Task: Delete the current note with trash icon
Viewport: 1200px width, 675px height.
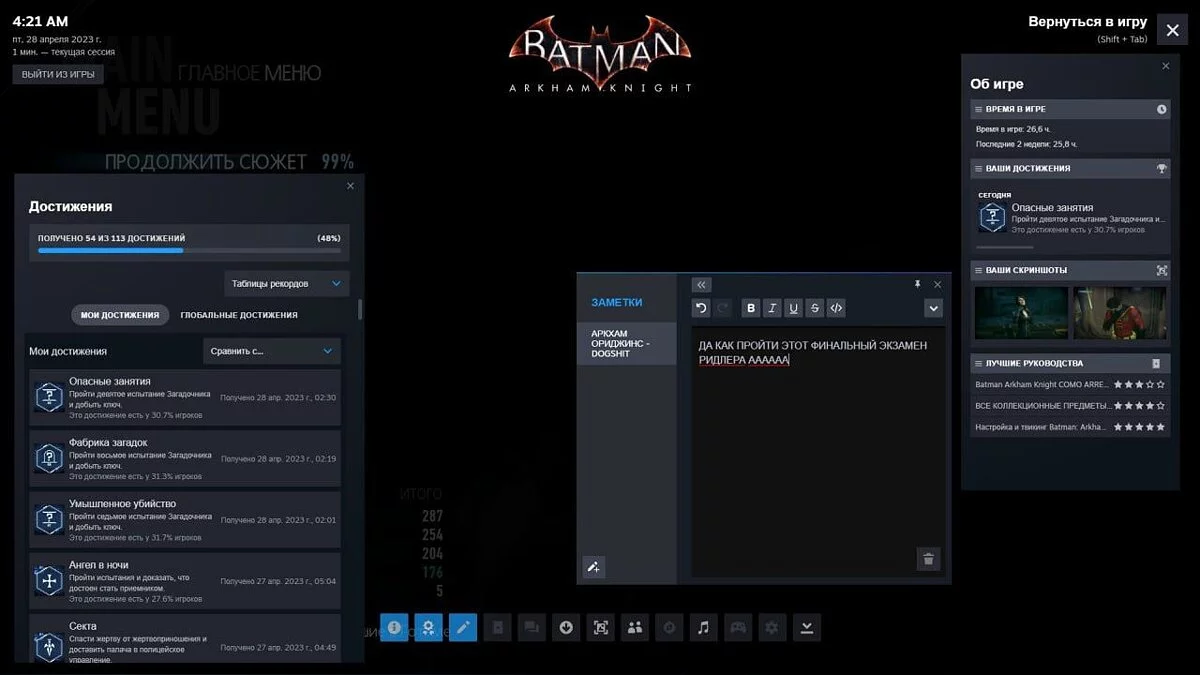Action: [928, 559]
